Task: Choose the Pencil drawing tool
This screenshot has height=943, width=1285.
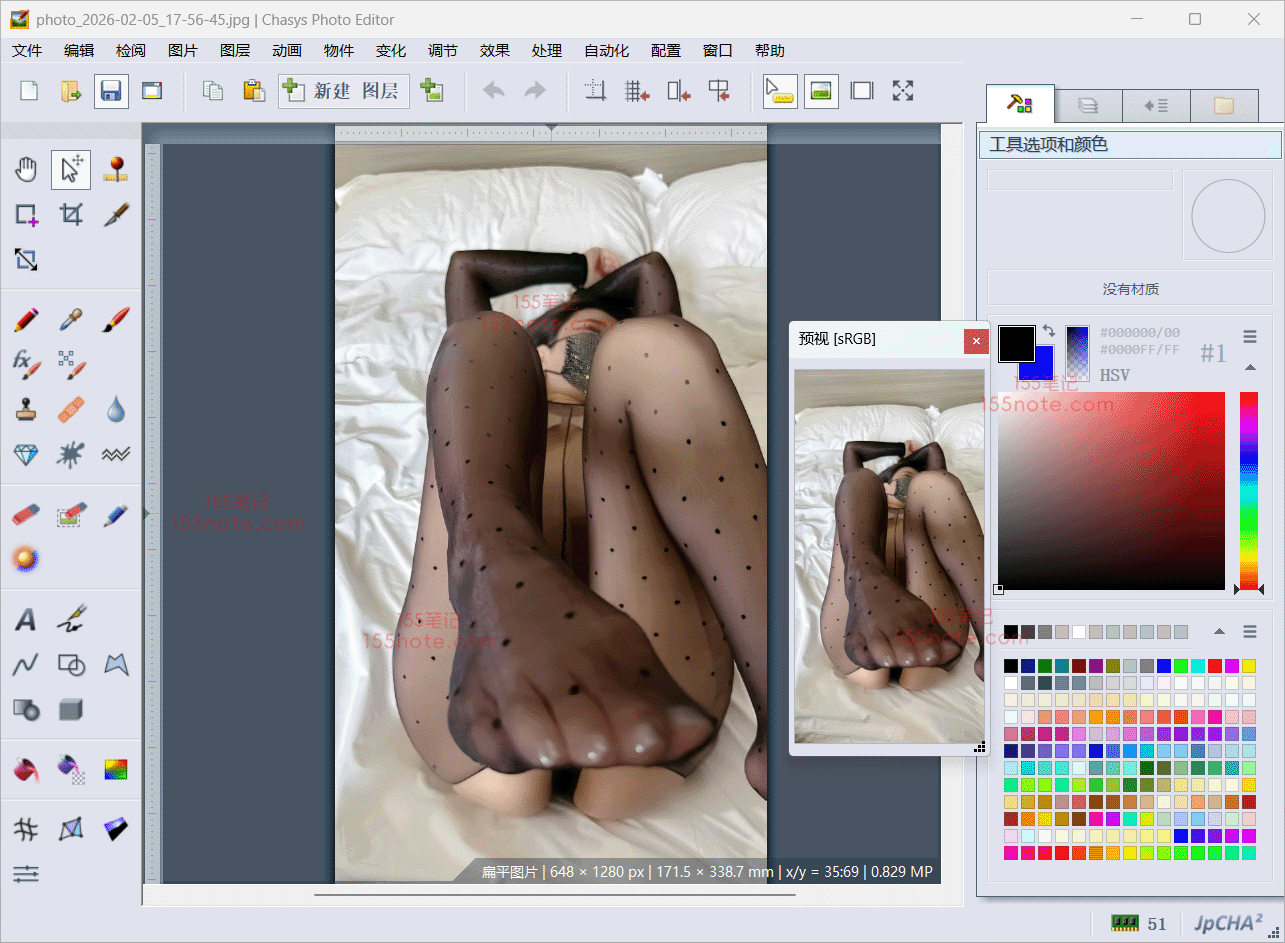Action: pyautogui.click(x=26, y=320)
